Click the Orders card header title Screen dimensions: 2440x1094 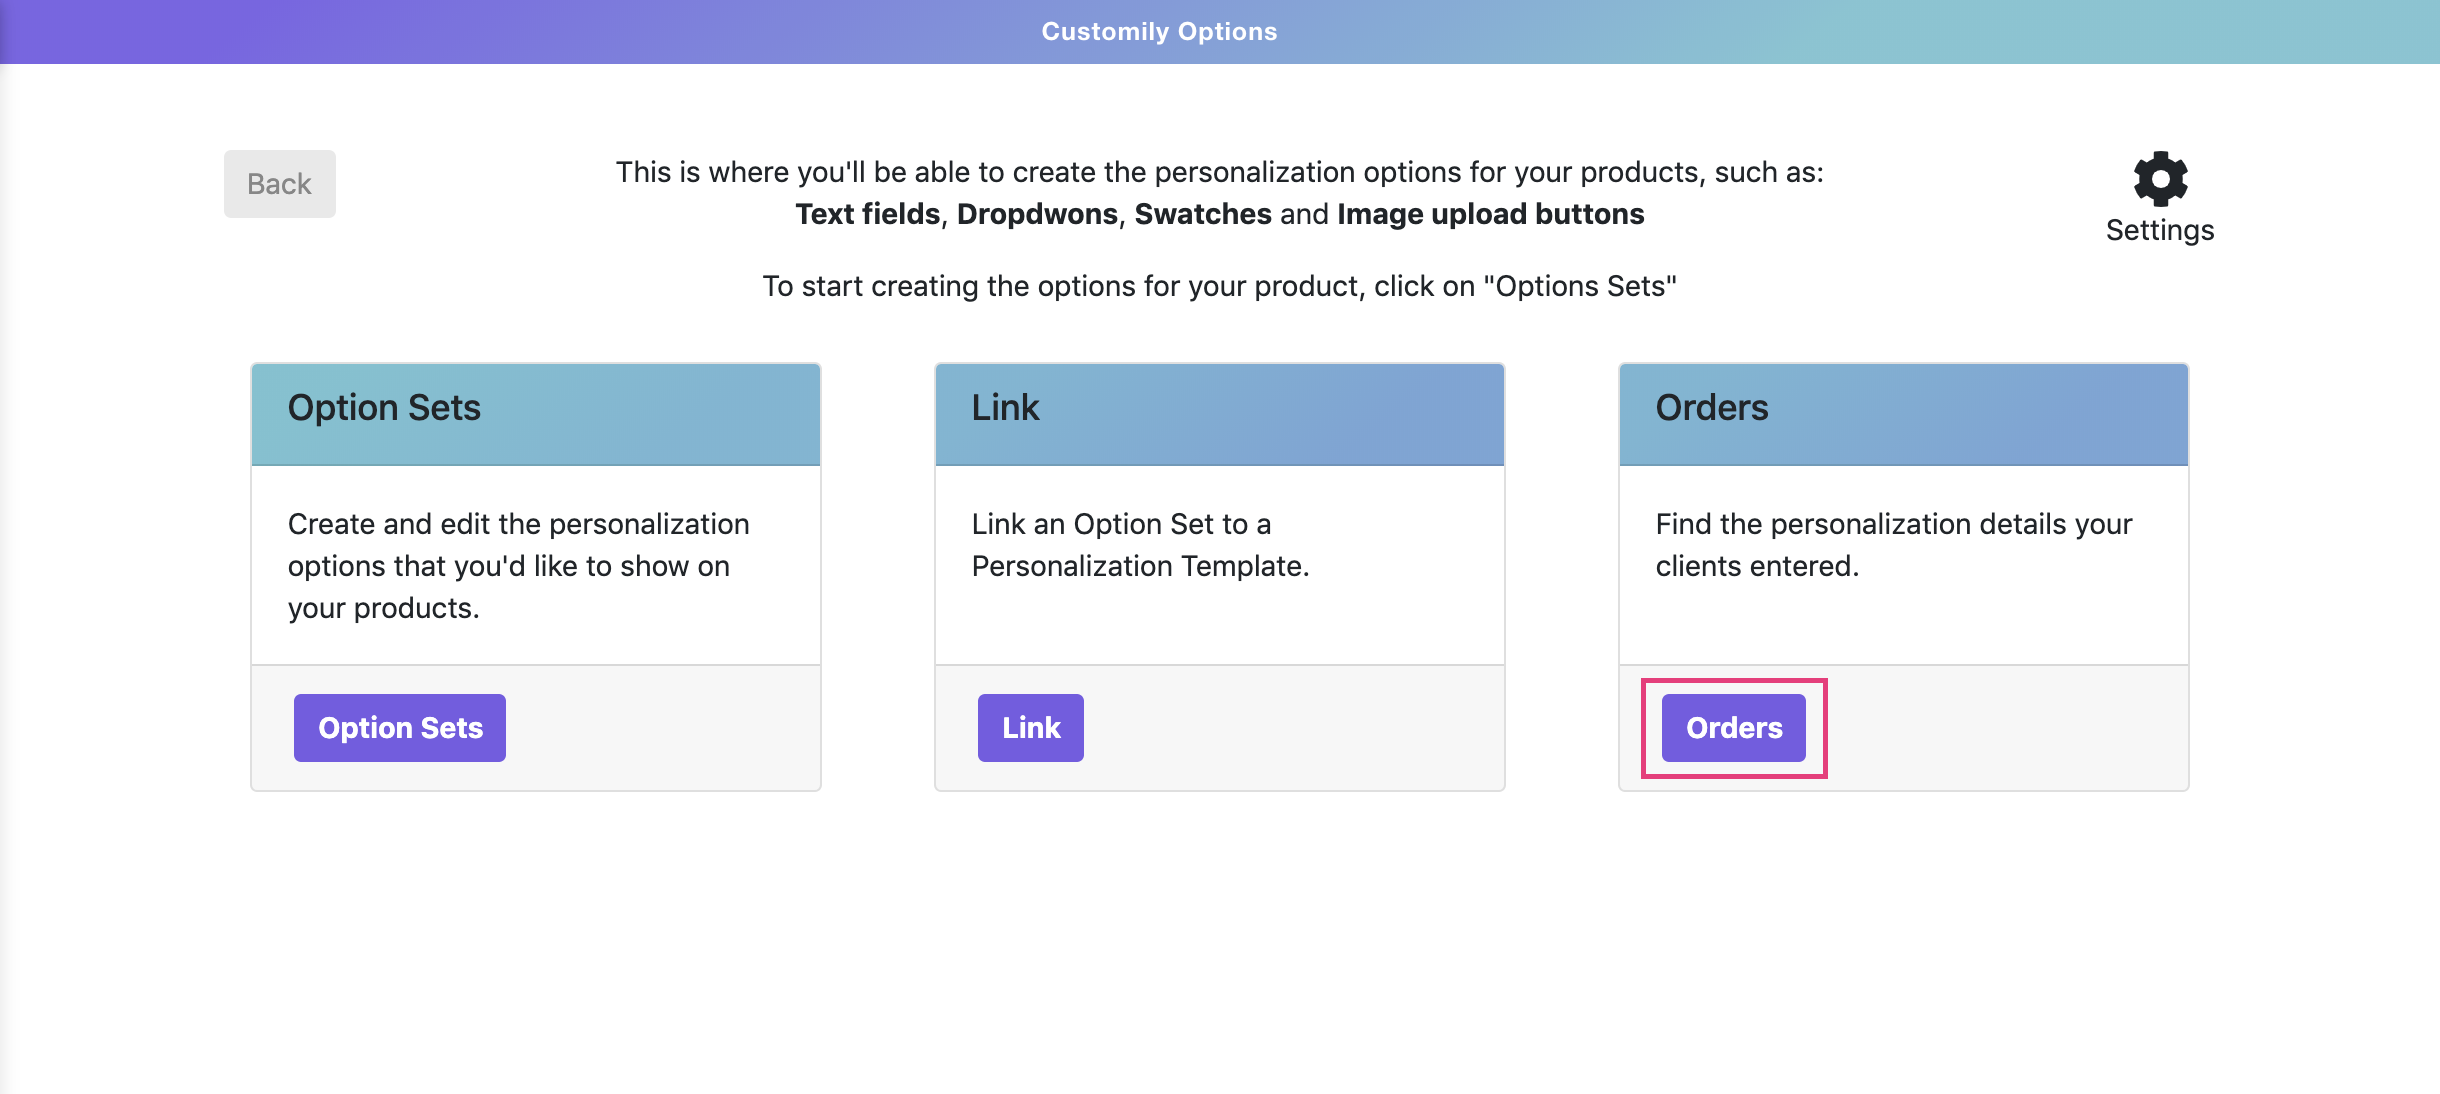pyautogui.click(x=1712, y=408)
